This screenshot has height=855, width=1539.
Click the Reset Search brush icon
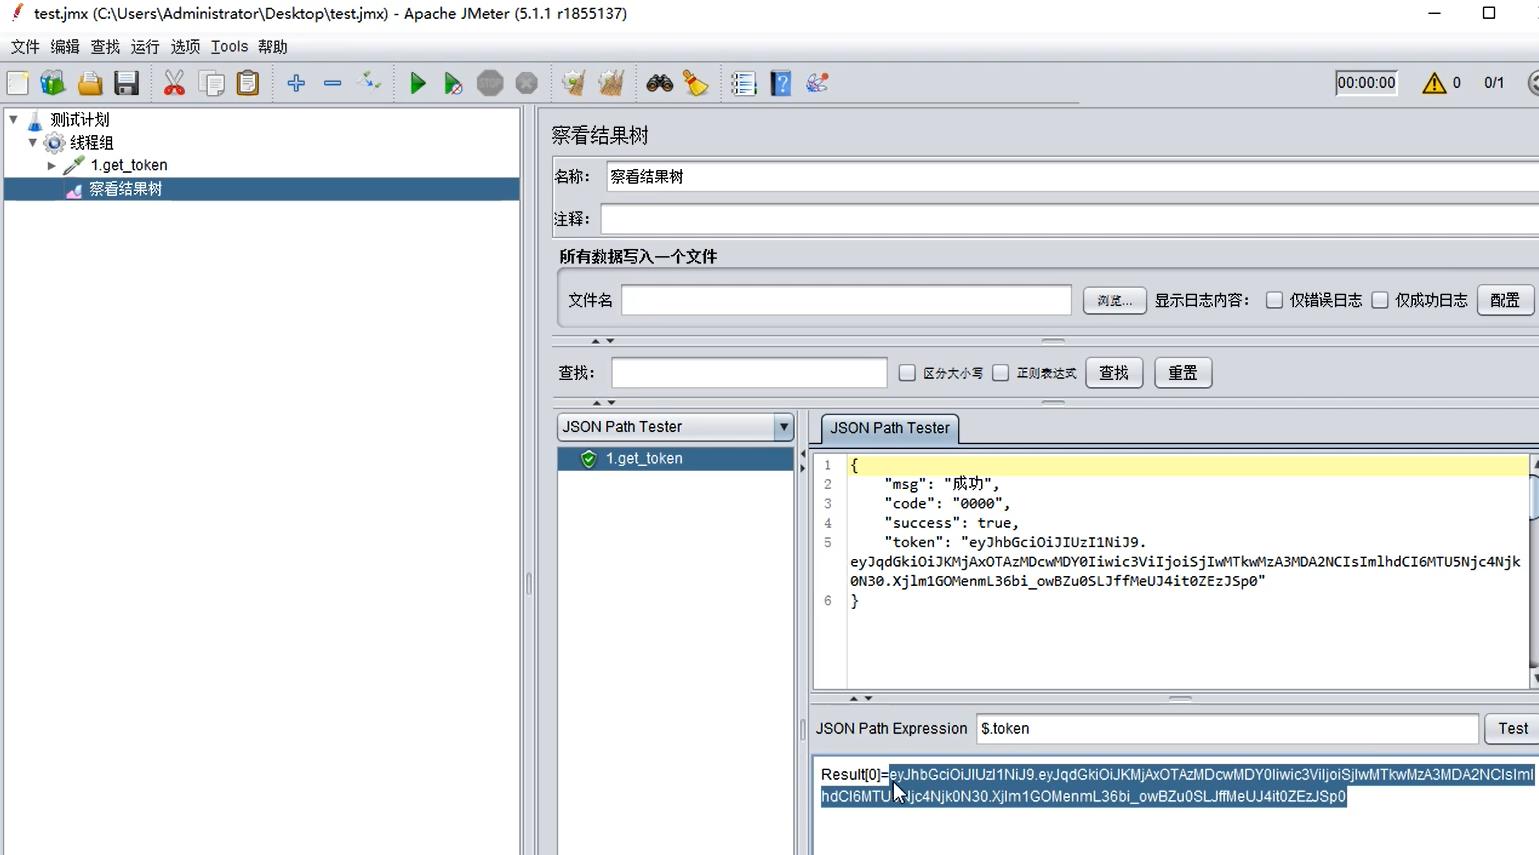coord(696,83)
